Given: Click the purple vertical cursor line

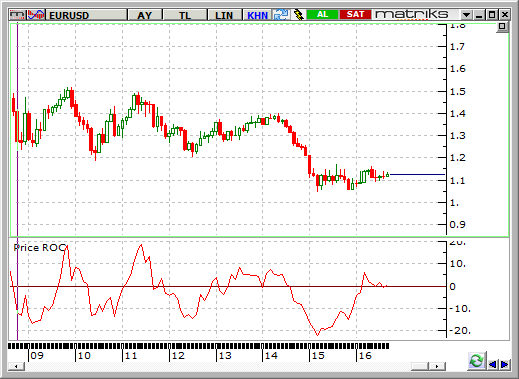Looking at the screenshot, I should 17,180.
